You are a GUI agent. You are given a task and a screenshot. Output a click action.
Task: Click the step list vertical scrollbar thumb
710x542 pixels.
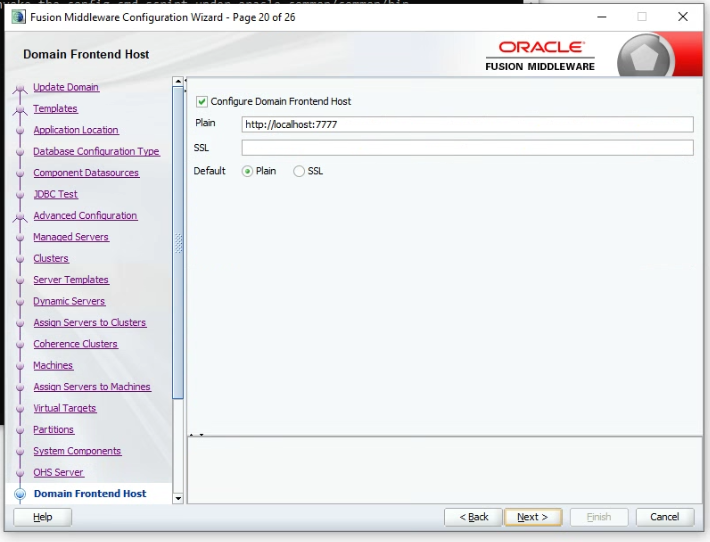[x=178, y=243]
